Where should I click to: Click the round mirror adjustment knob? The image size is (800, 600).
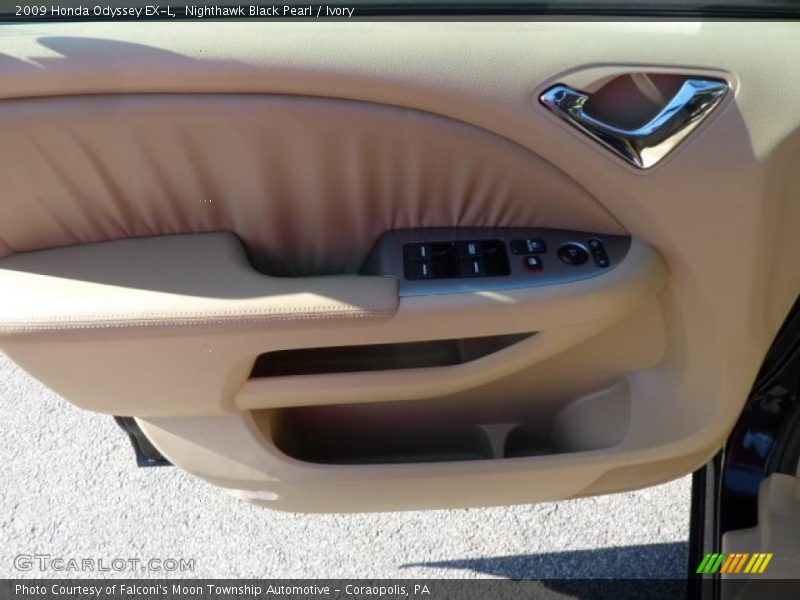point(572,254)
